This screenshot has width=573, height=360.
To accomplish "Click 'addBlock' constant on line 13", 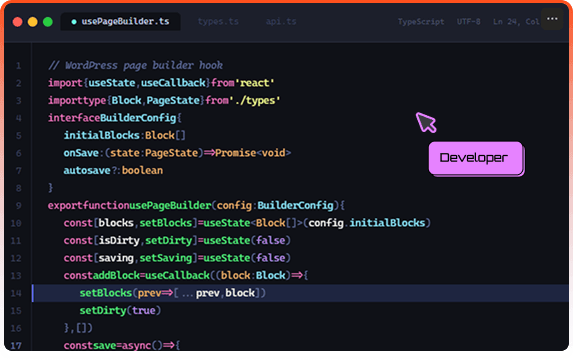I will coord(116,275).
